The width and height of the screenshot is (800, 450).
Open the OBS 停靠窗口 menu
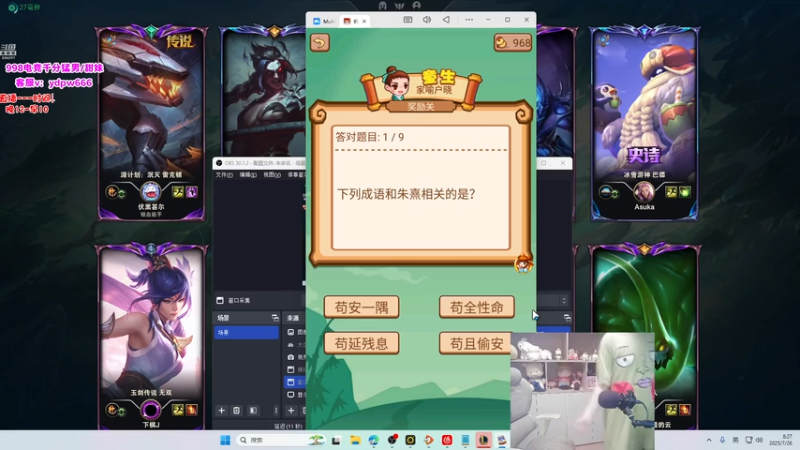tap(296, 175)
